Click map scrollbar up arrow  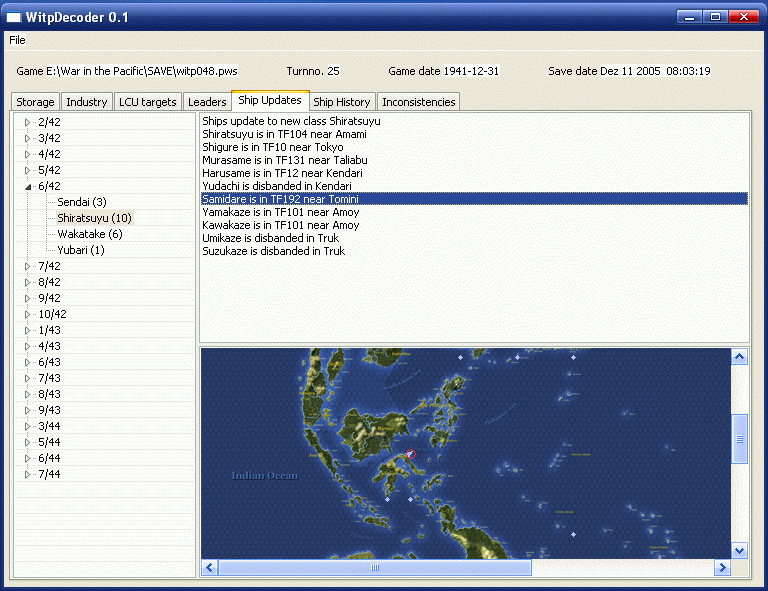click(740, 357)
